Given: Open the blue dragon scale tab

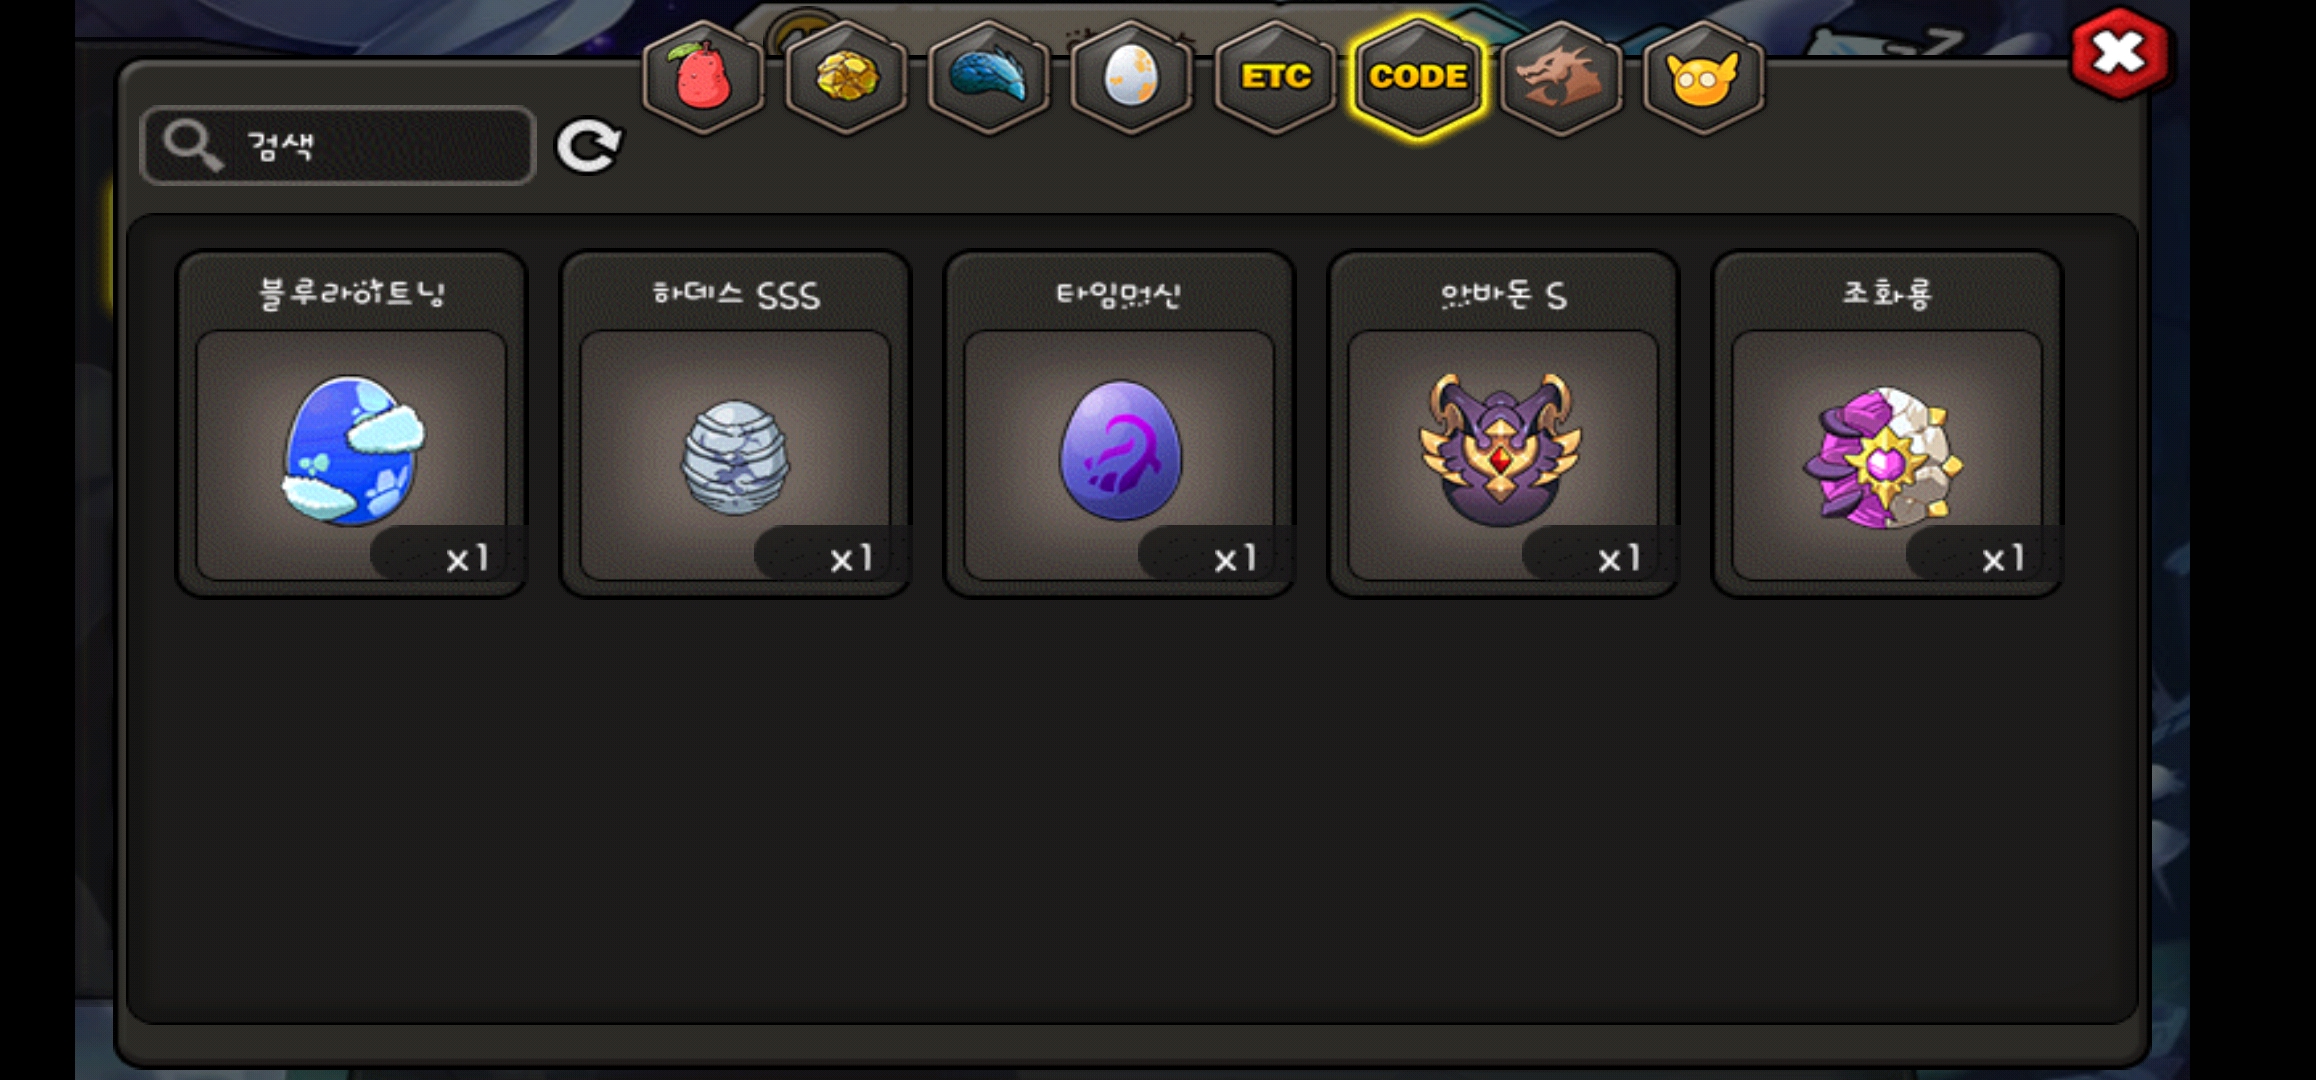Looking at the screenshot, I should 989,77.
